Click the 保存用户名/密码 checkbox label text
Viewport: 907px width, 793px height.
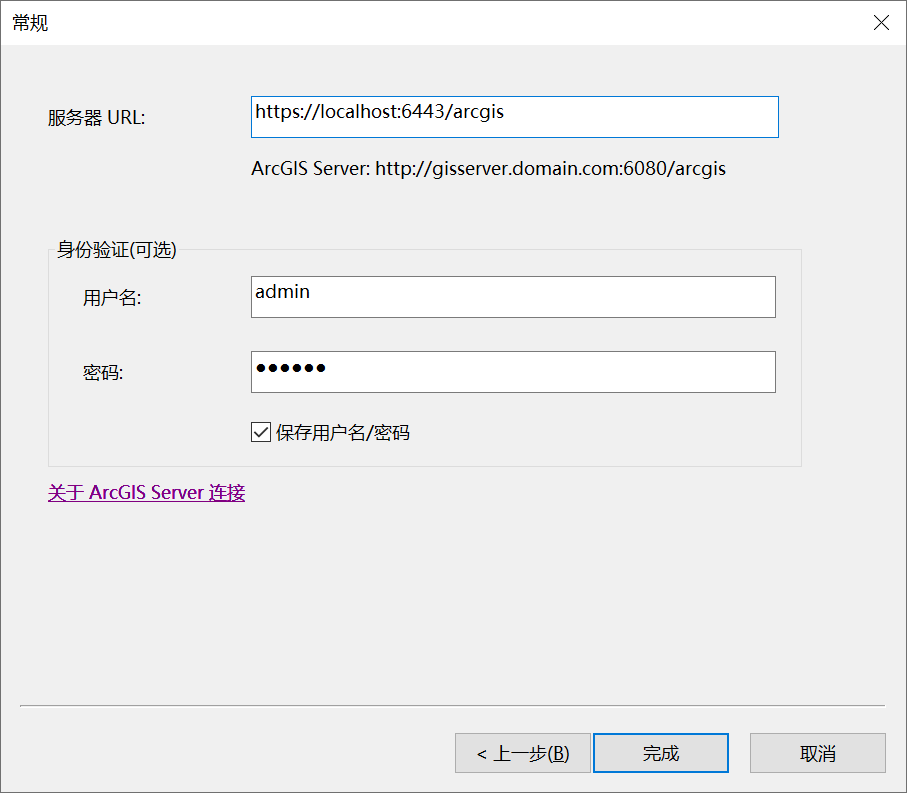click(342, 433)
